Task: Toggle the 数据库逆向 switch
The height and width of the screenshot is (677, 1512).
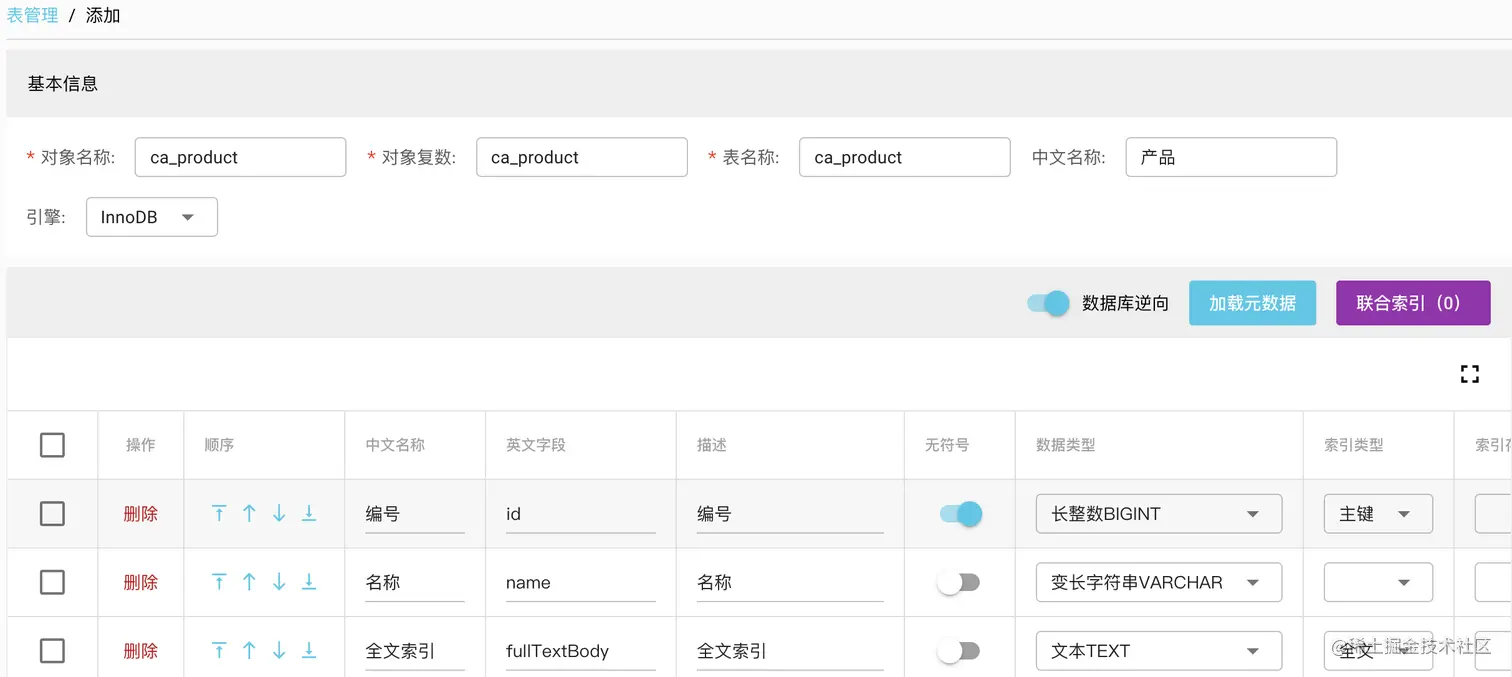Action: point(1048,303)
